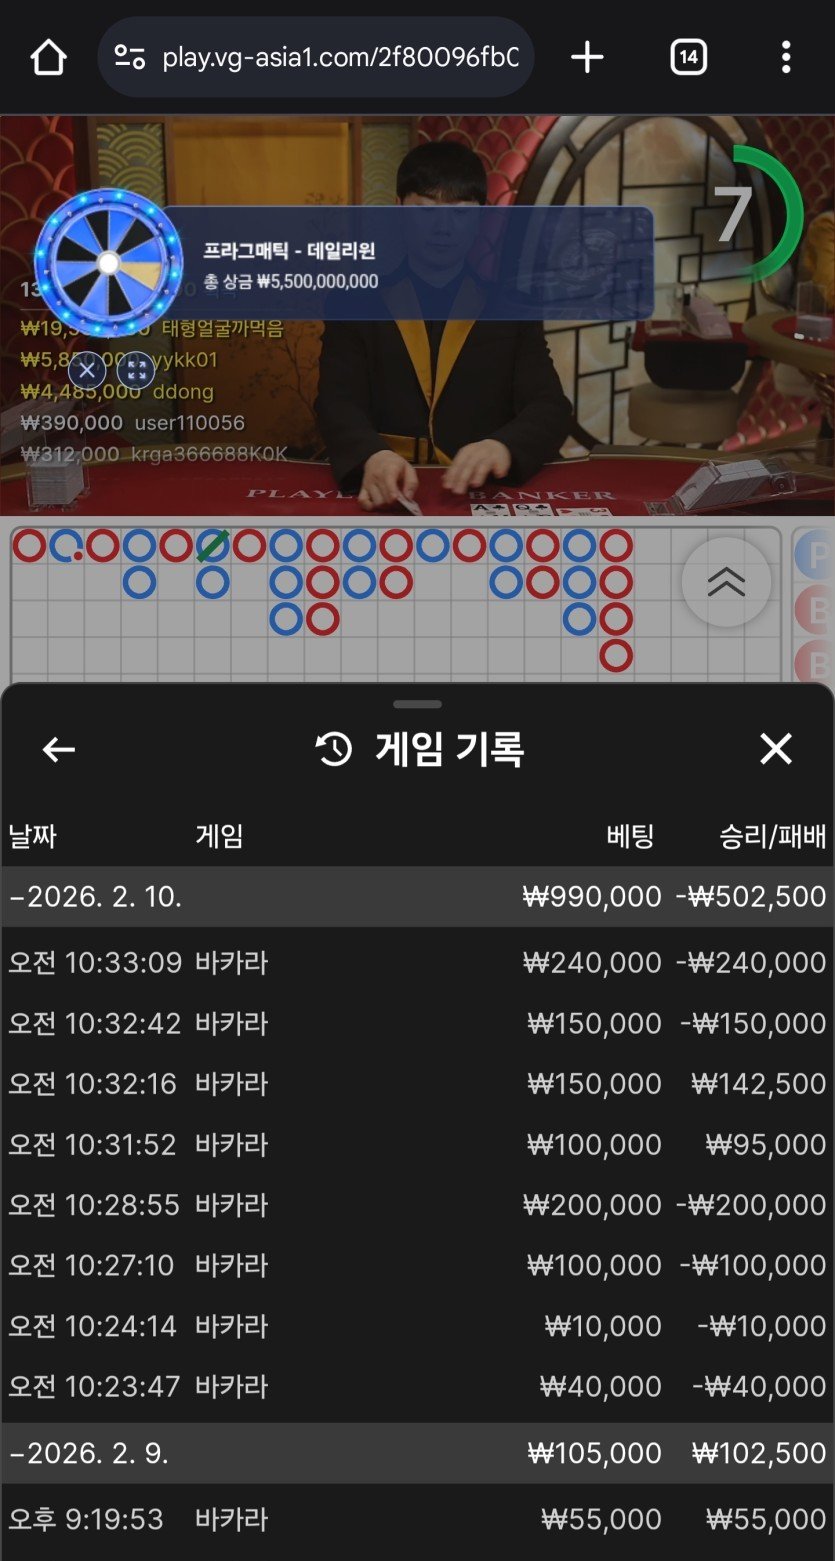
Task: Open the tab switcher showing 14 tabs
Action: (x=688, y=58)
